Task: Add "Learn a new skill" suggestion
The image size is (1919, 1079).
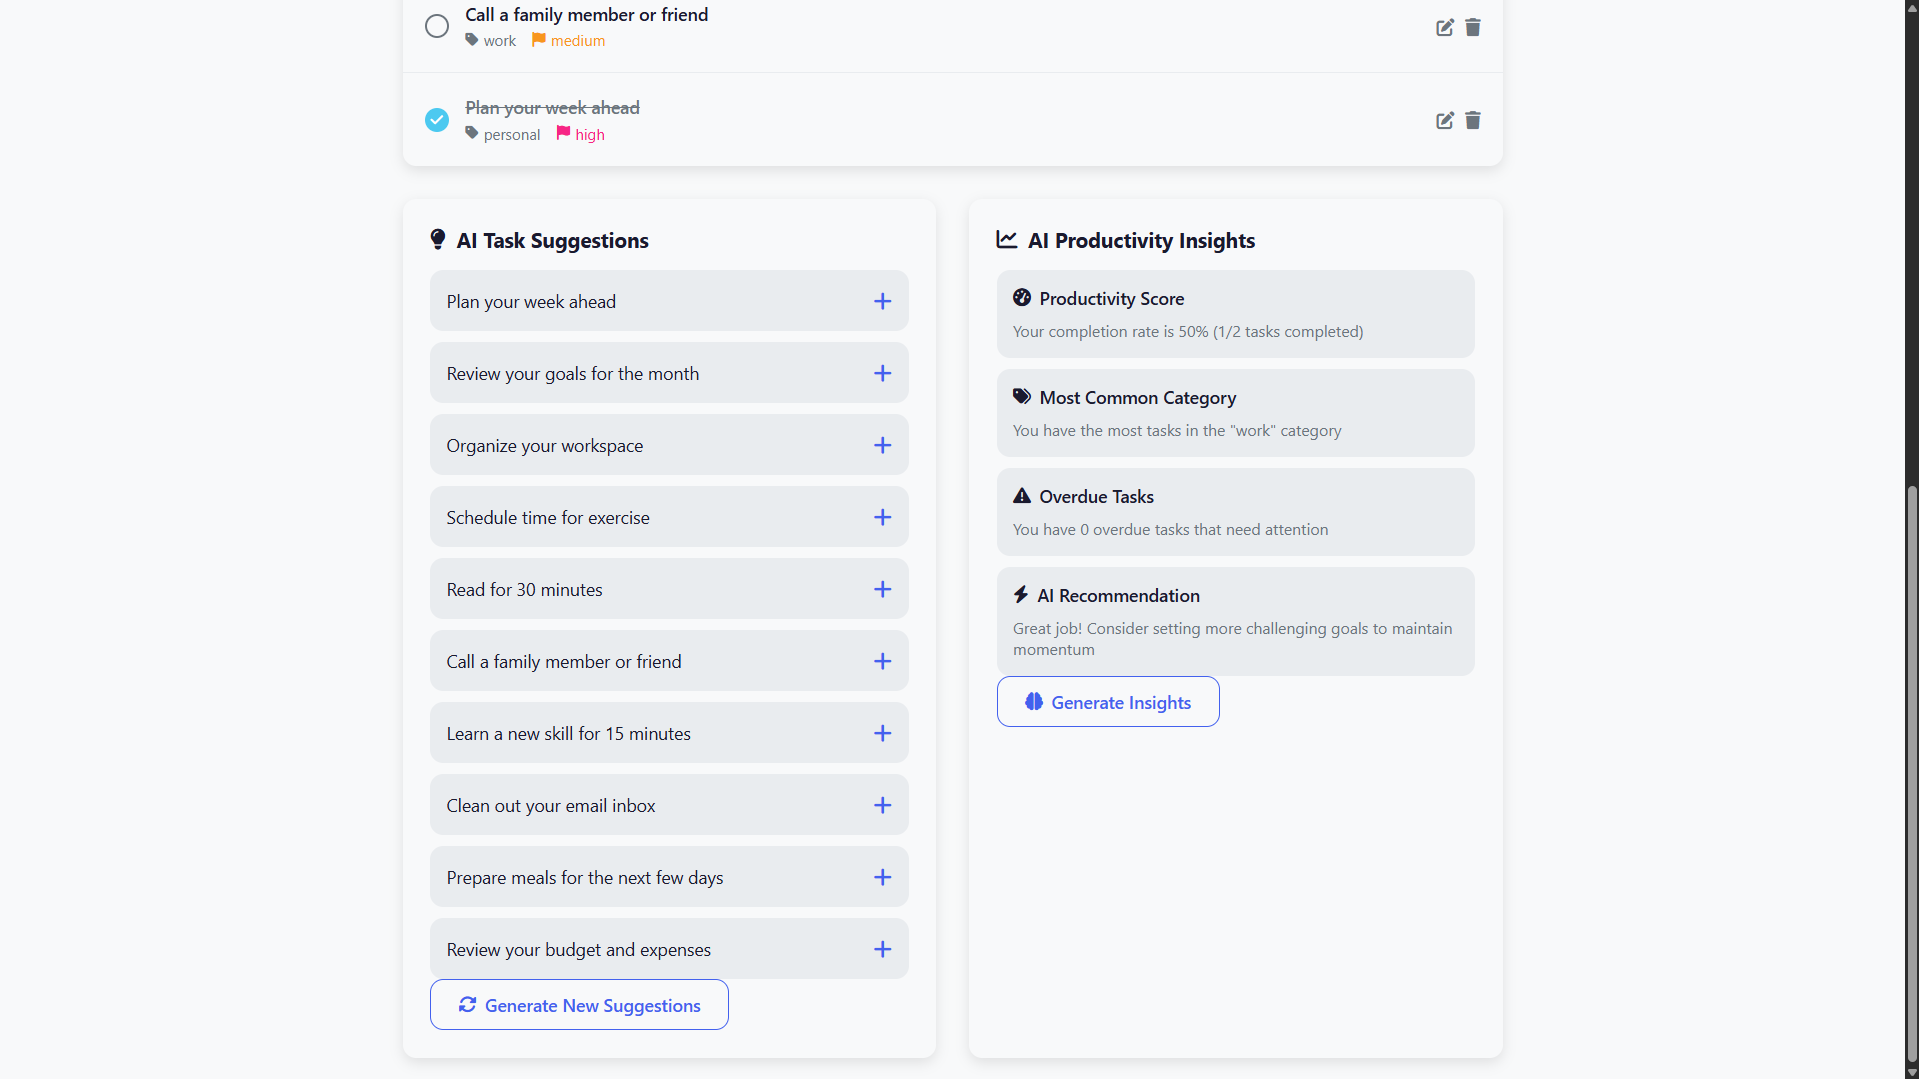Action: (x=882, y=733)
